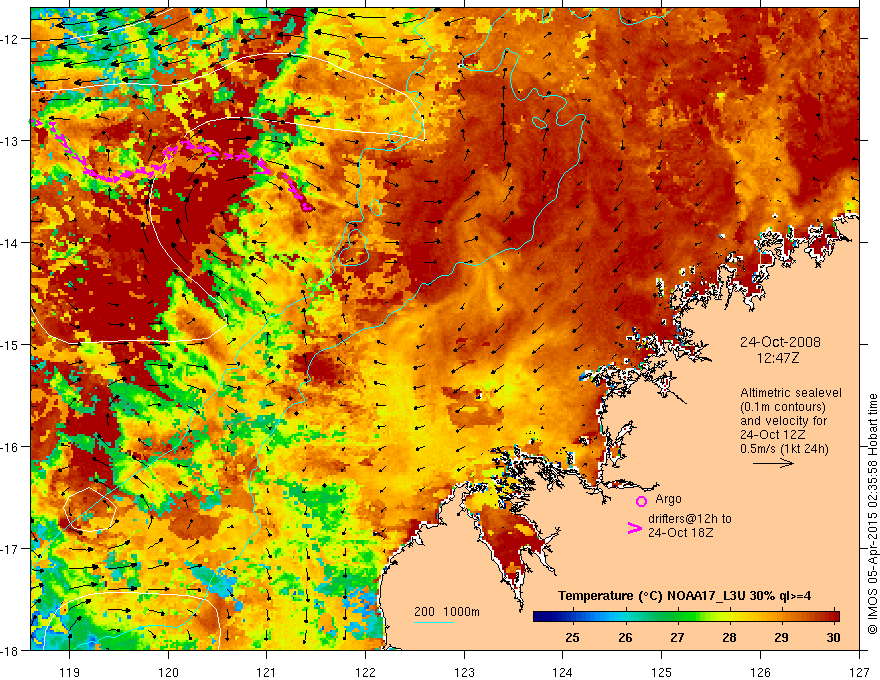Click the latitude axis label '-15'
This screenshot has height=680, width=880.
click(11, 344)
